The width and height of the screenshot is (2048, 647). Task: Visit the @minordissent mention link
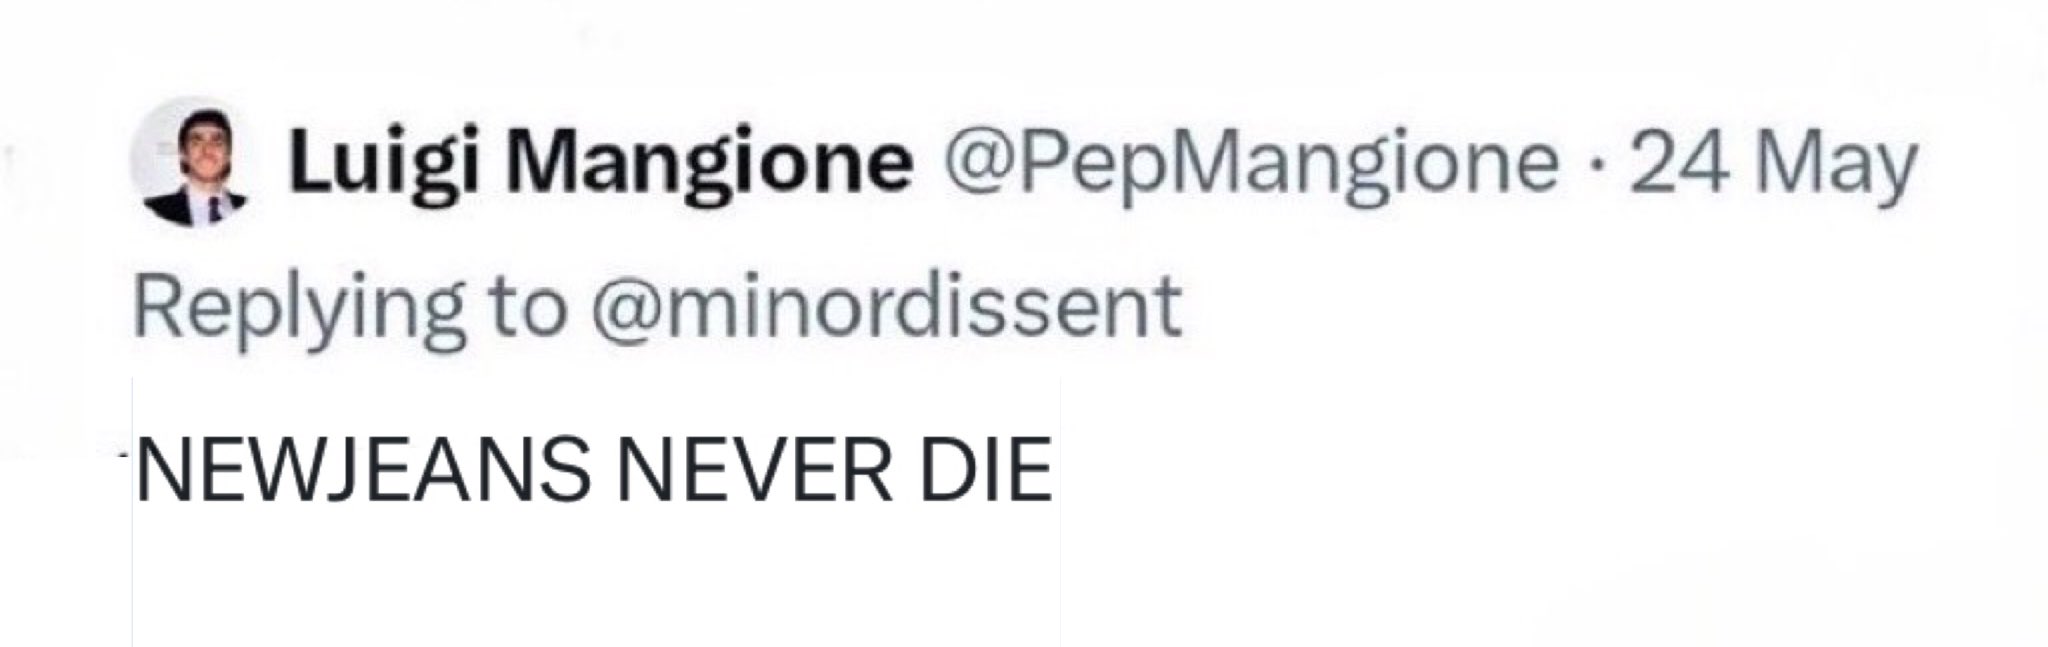pyautogui.click(x=887, y=308)
